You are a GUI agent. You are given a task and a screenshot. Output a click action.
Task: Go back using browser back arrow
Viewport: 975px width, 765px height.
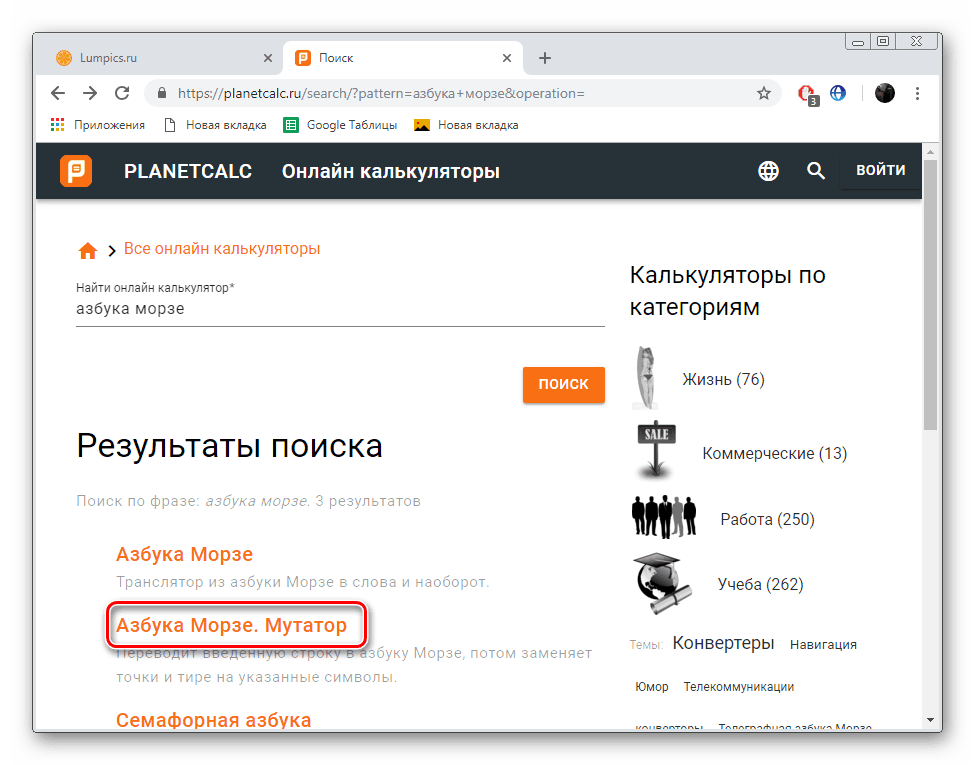tap(58, 93)
